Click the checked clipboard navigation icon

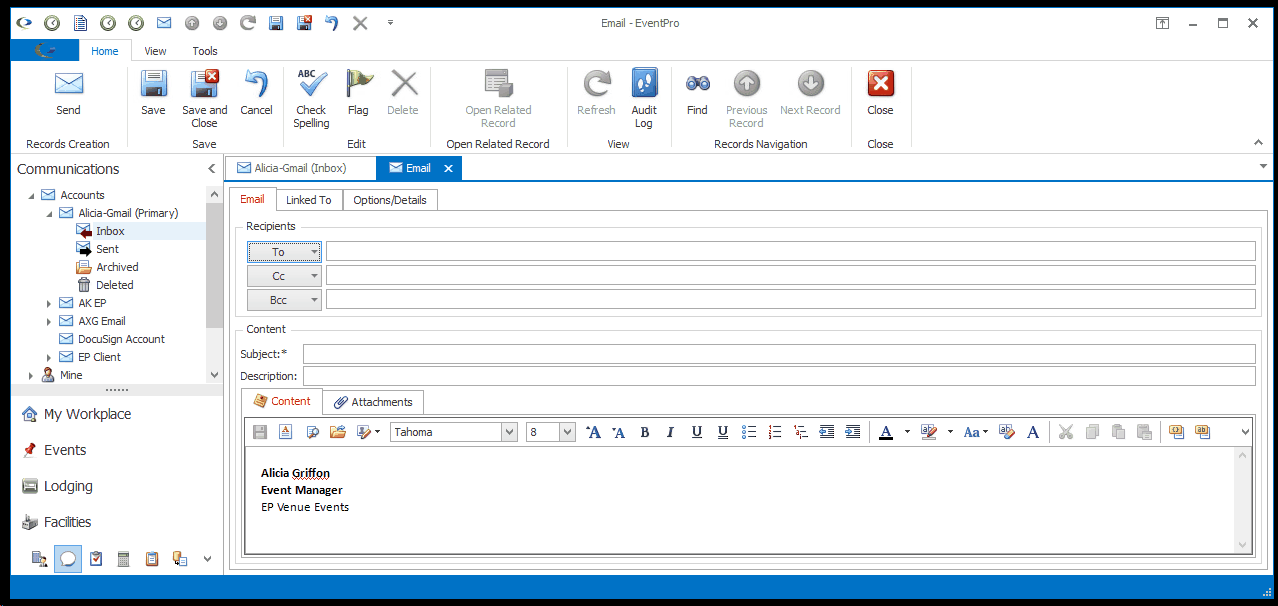click(96, 559)
